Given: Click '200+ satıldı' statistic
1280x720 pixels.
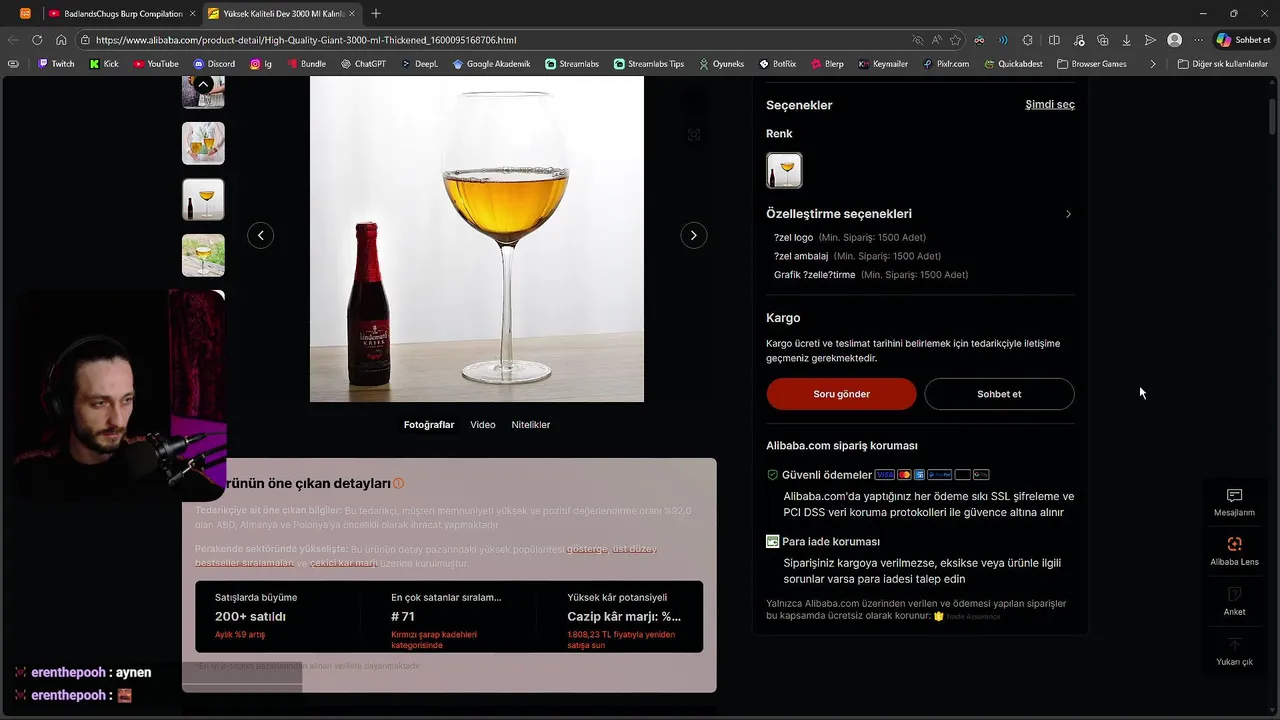Looking at the screenshot, I should (250, 616).
